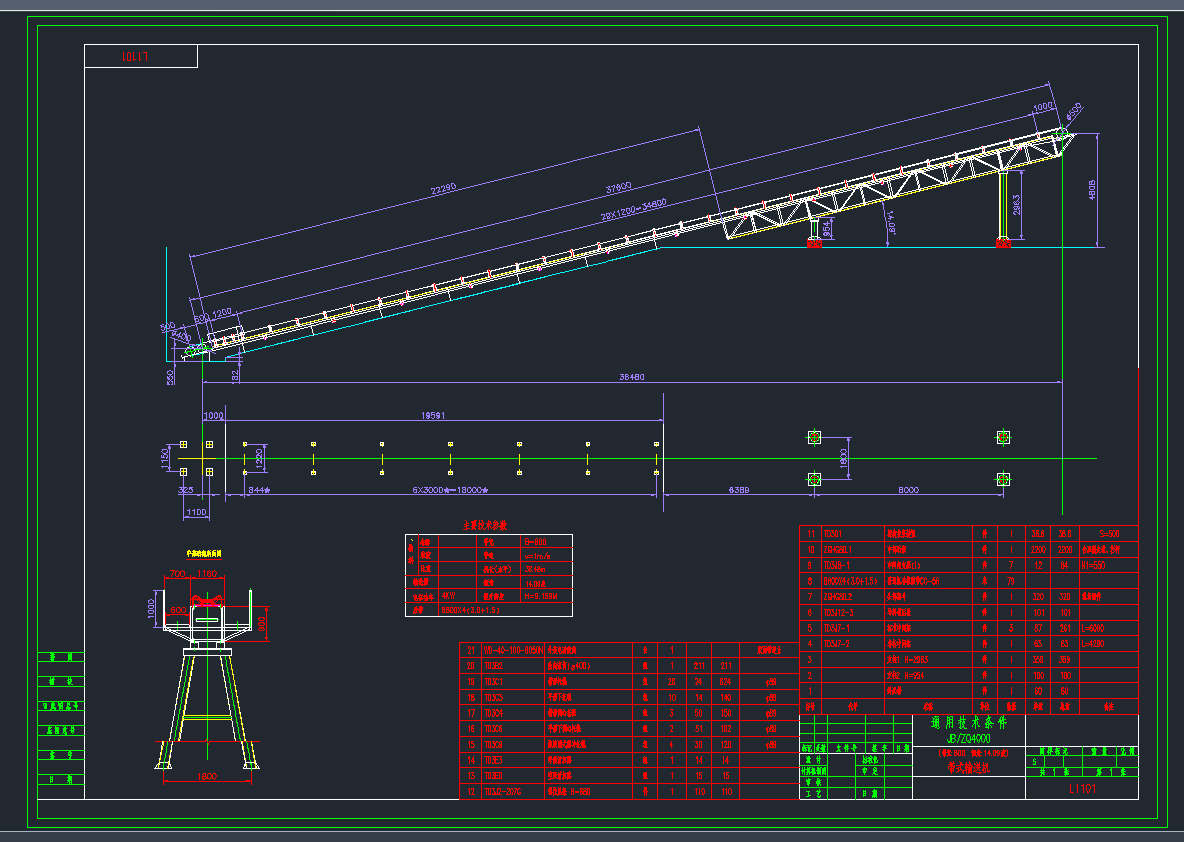Click the T03J2-207G part code in row 12

pyautogui.click(x=502, y=792)
